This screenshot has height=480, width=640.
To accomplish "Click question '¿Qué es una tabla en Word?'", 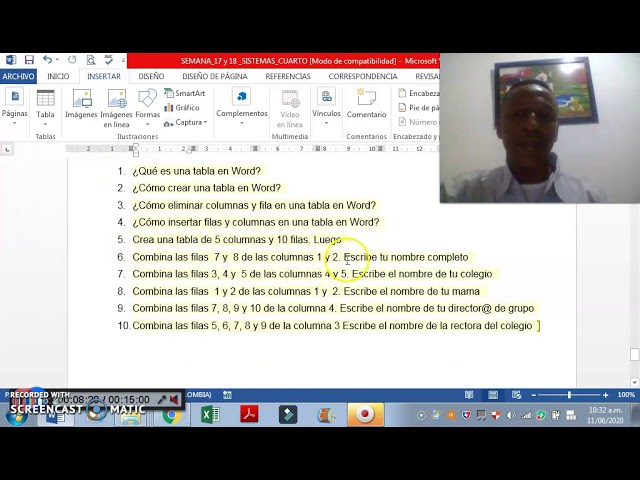I will [196, 171].
